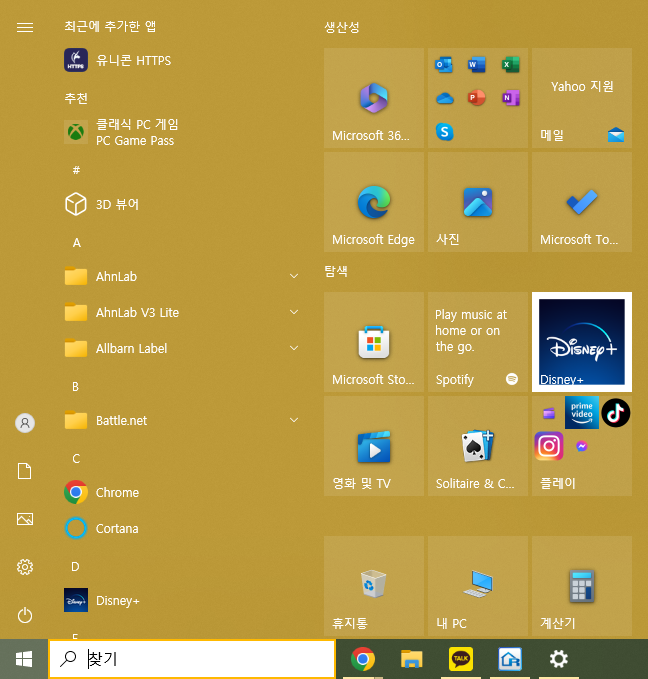Open Excel icon in Office tile group
The width and height of the screenshot is (648, 679).
[511, 65]
